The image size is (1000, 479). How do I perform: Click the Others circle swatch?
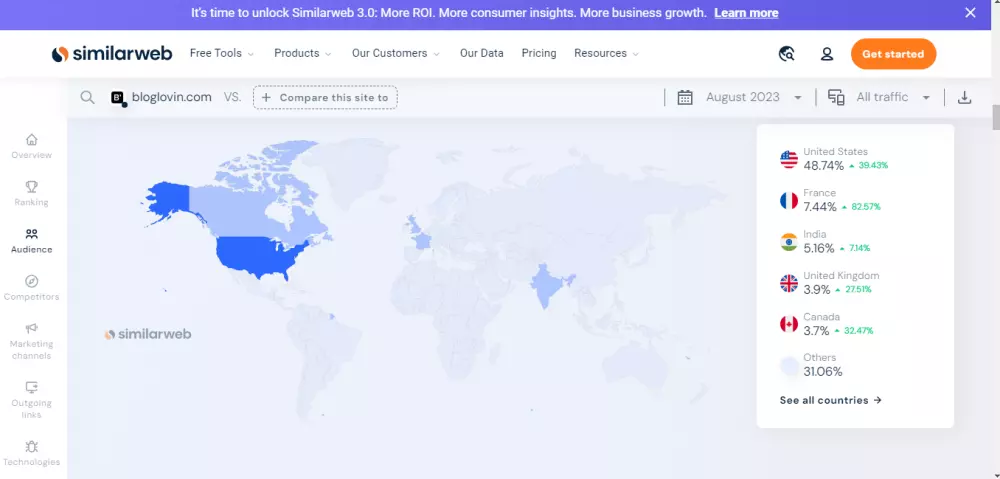[x=789, y=365]
